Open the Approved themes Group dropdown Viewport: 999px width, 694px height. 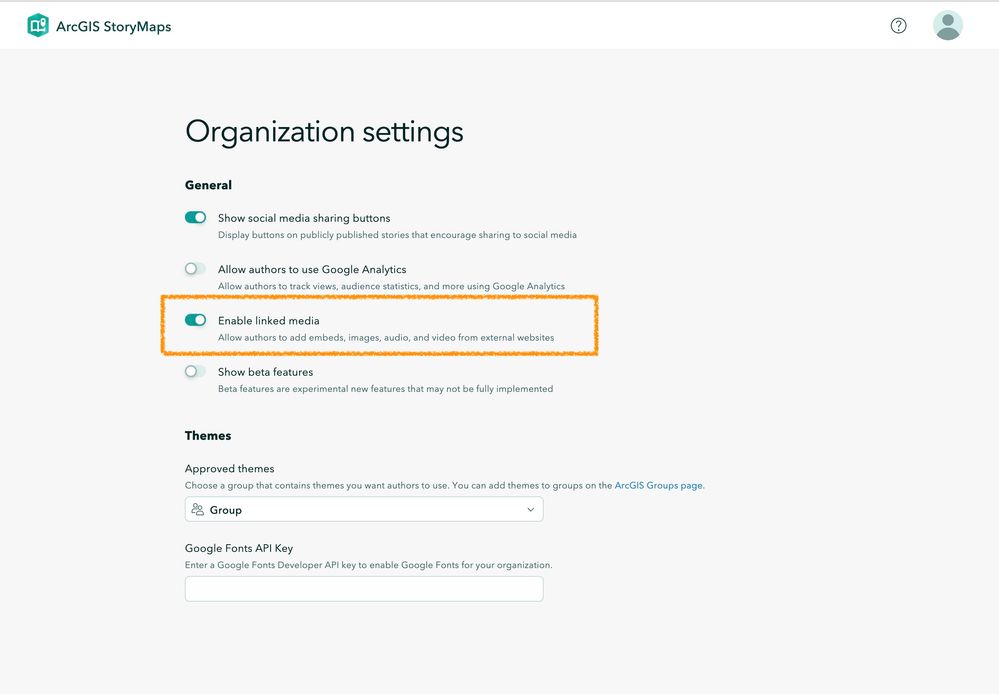364,510
